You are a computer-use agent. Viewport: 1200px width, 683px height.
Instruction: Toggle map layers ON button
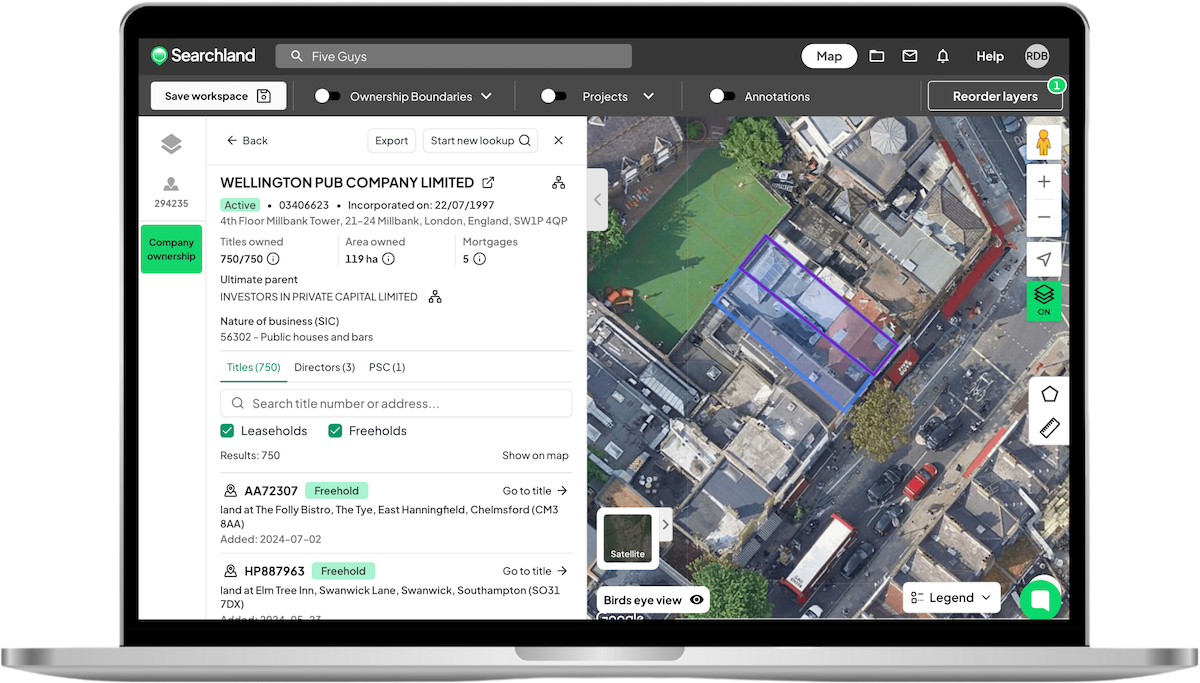[1044, 300]
